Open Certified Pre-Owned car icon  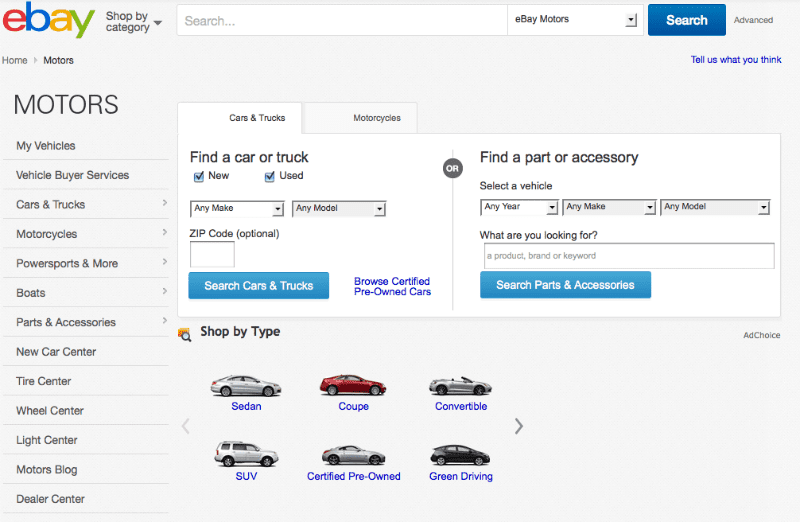(x=353, y=455)
